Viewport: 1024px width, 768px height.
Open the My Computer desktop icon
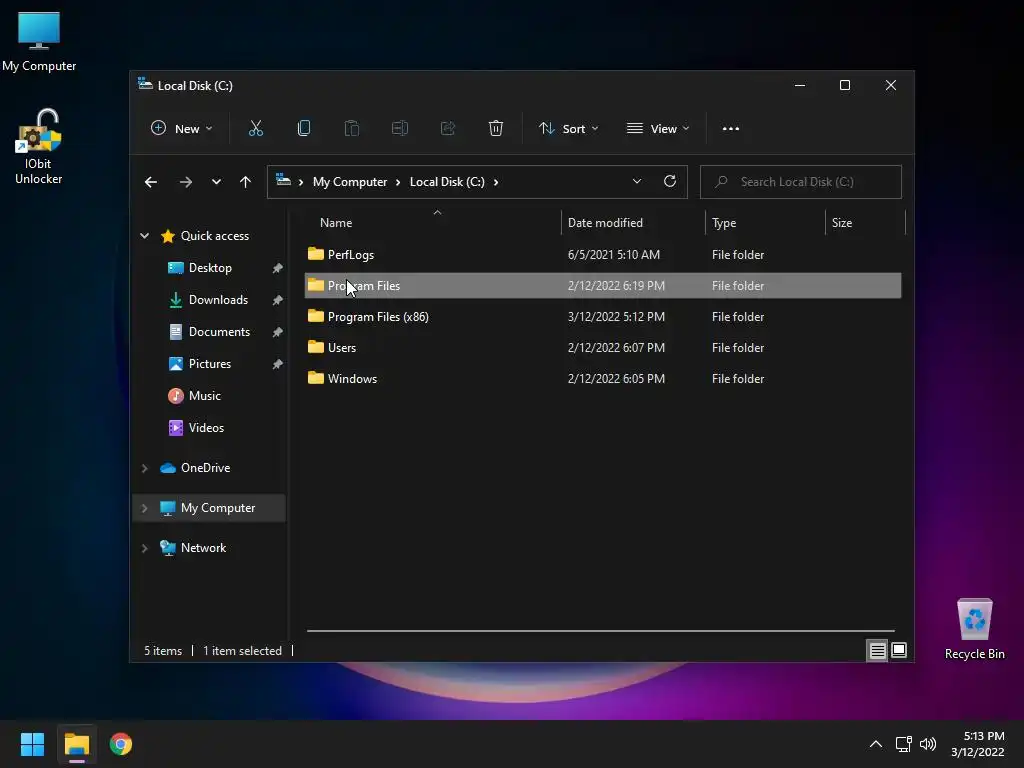[x=39, y=42]
